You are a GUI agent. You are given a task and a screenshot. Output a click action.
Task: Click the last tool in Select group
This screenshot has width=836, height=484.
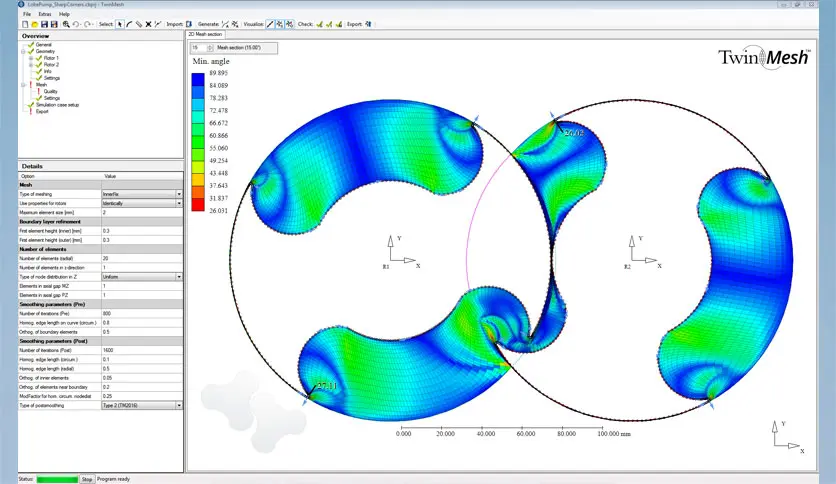click(x=158, y=24)
